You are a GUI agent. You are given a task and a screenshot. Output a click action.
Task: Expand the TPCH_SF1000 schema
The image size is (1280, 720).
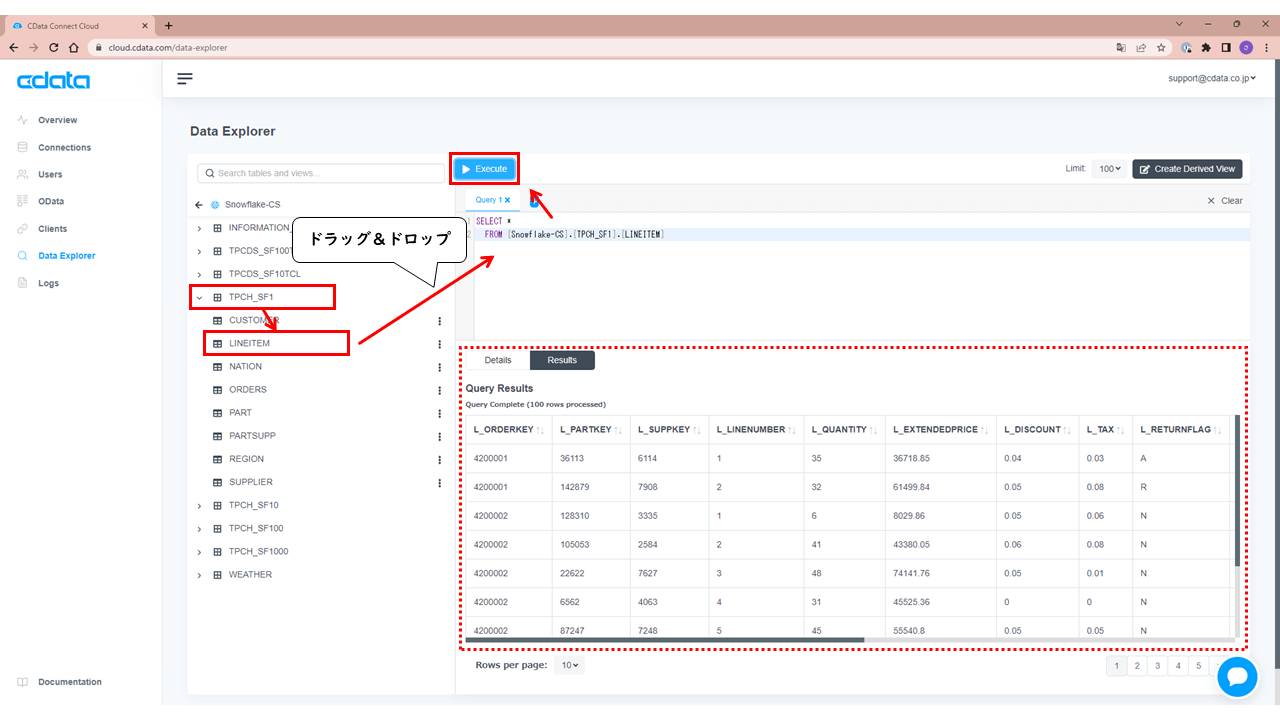(199, 552)
